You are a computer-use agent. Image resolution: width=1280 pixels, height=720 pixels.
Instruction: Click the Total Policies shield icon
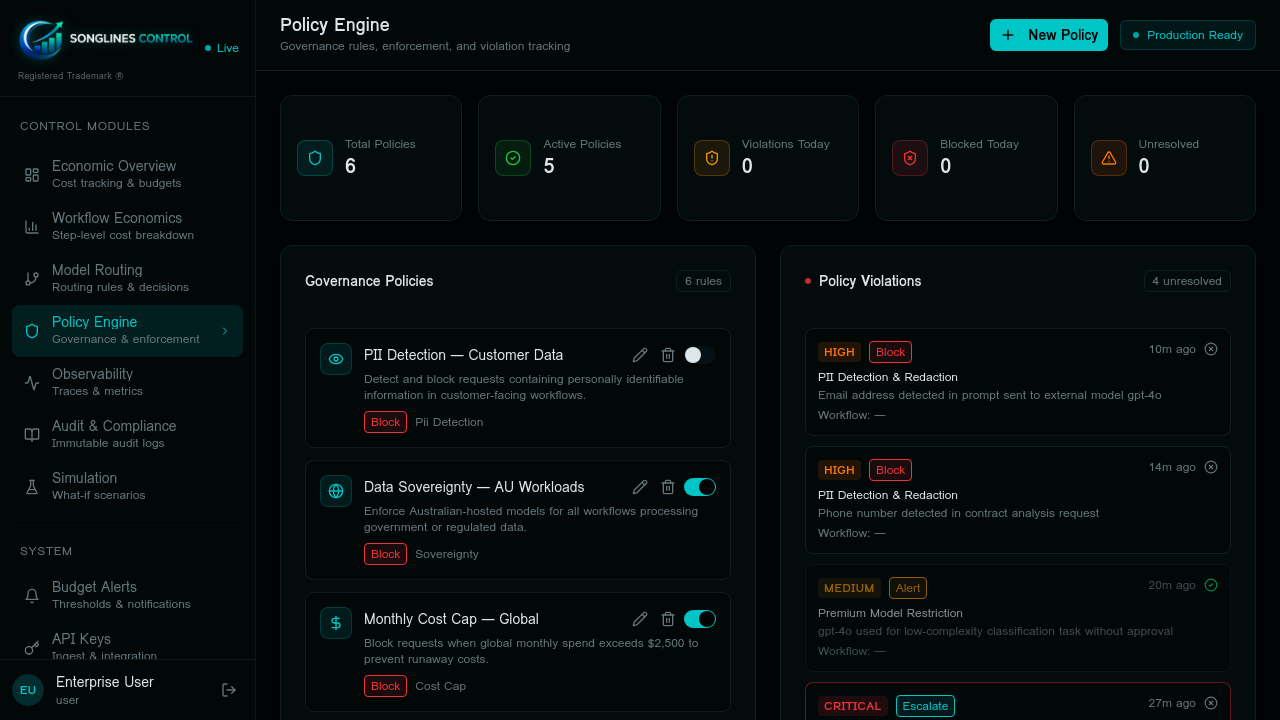pos(315,158)
